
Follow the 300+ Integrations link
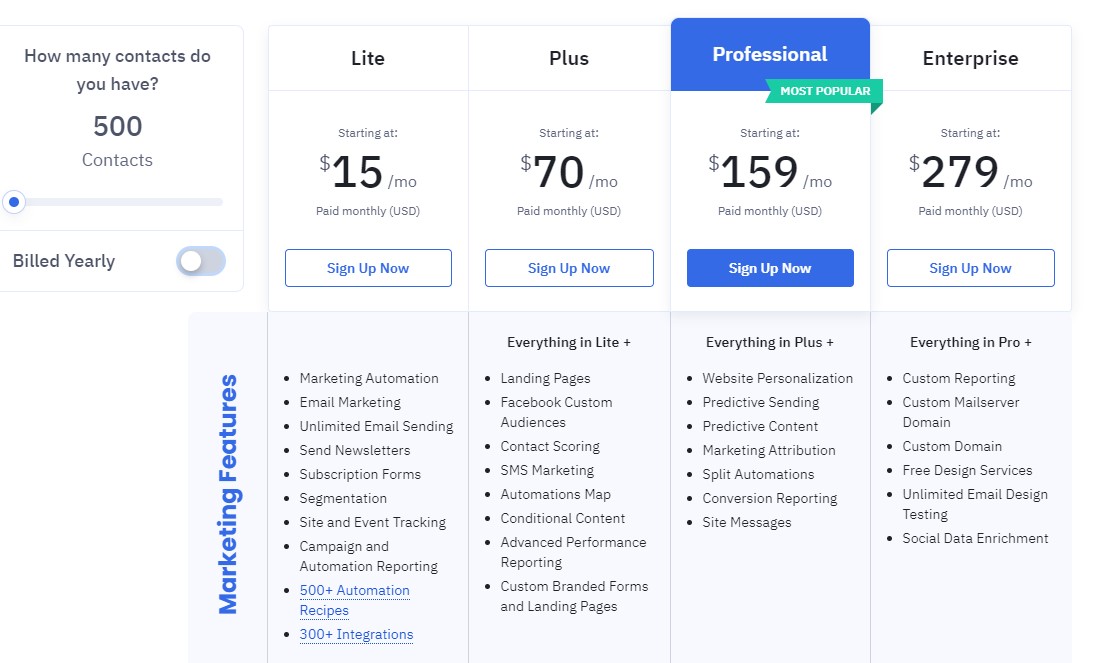coord(356,634)
